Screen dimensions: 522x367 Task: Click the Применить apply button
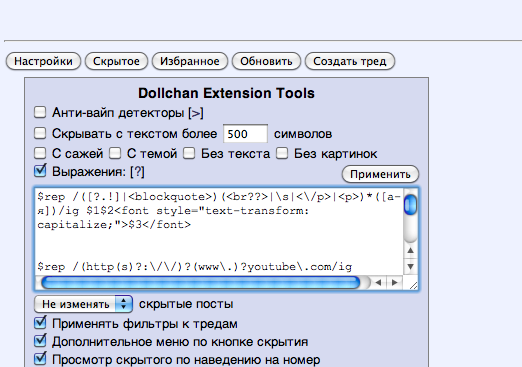point(380,174)
